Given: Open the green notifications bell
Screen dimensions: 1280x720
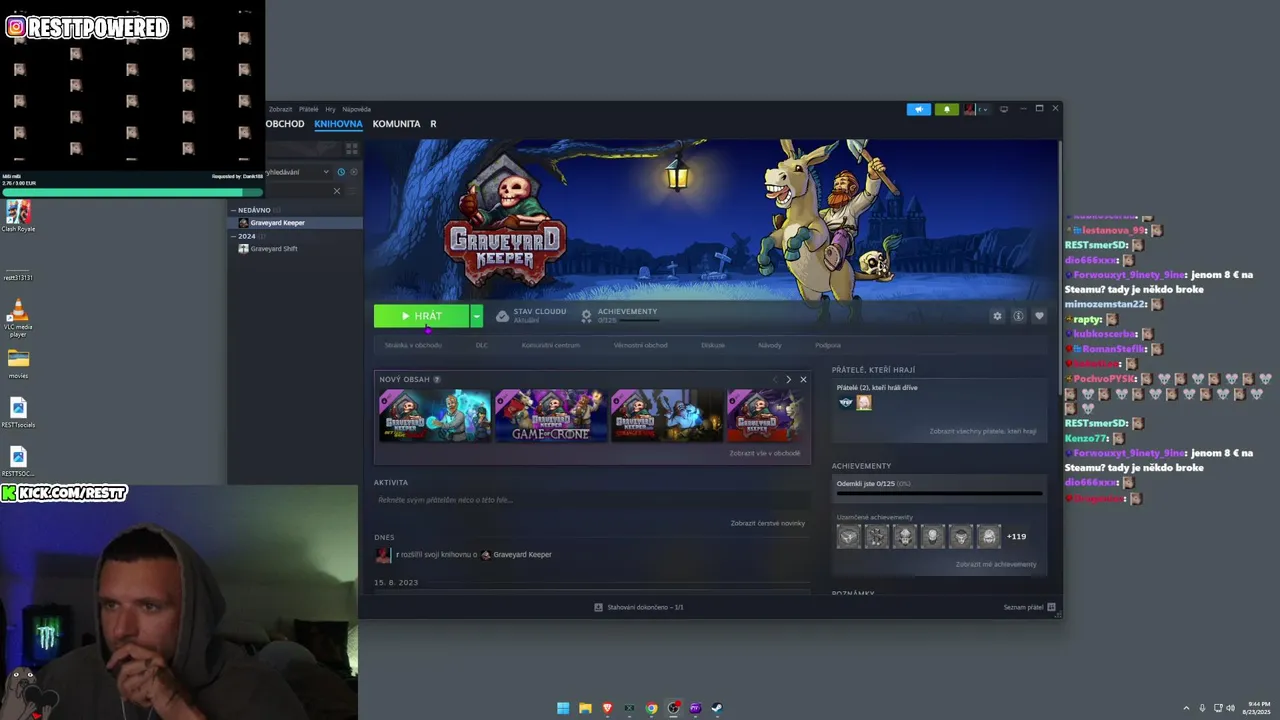Looking at the screenshot, I should 946,109.
